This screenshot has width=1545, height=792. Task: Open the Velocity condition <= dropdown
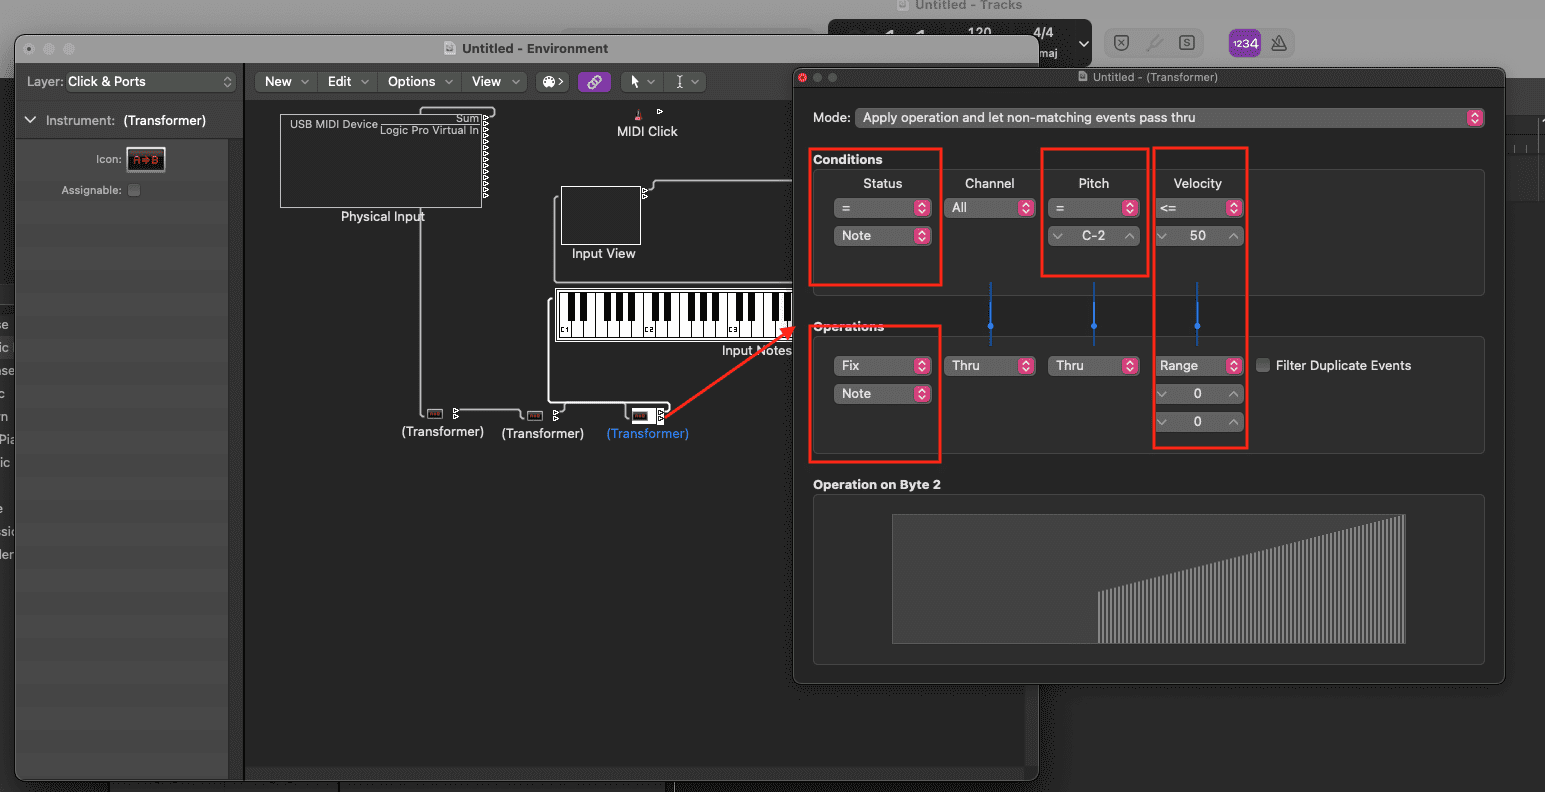[x=1198, y=208]
